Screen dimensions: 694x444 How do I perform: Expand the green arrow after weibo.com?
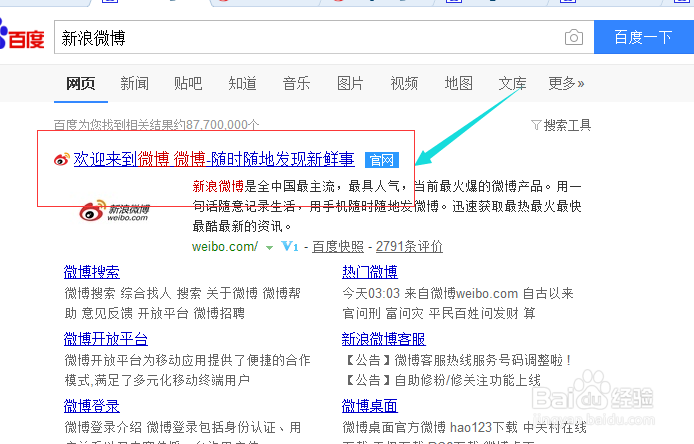click(269, 247)
